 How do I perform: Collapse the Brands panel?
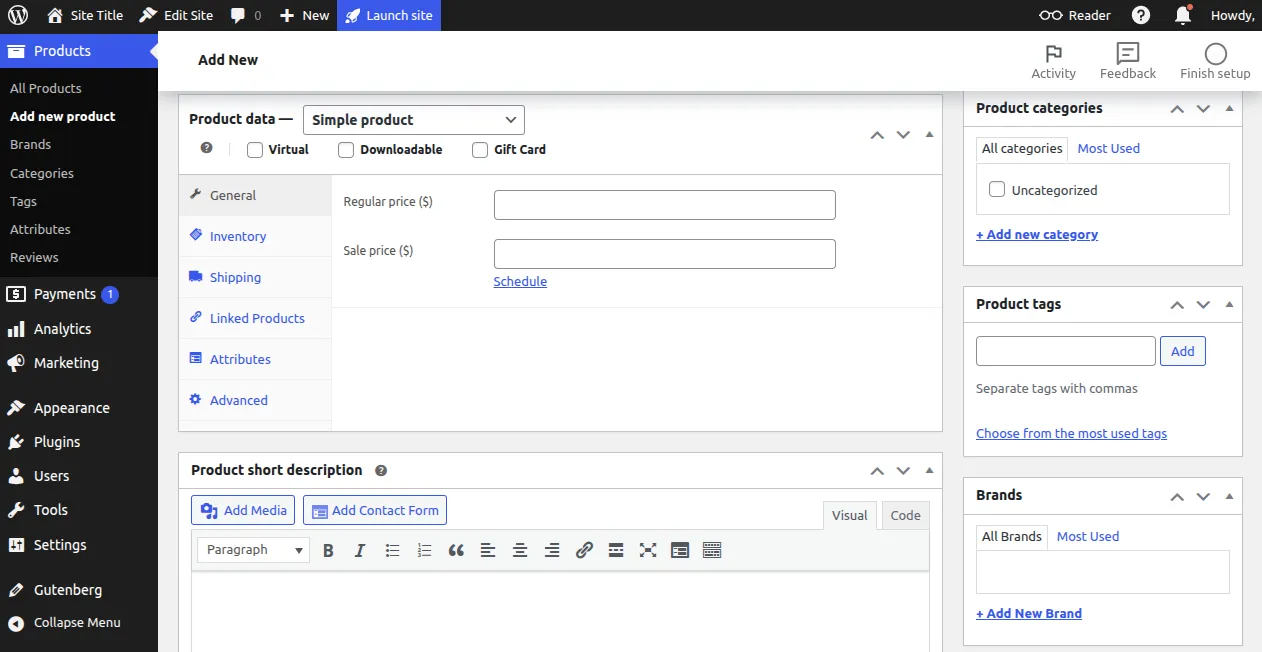click(x=1229, y=495)
